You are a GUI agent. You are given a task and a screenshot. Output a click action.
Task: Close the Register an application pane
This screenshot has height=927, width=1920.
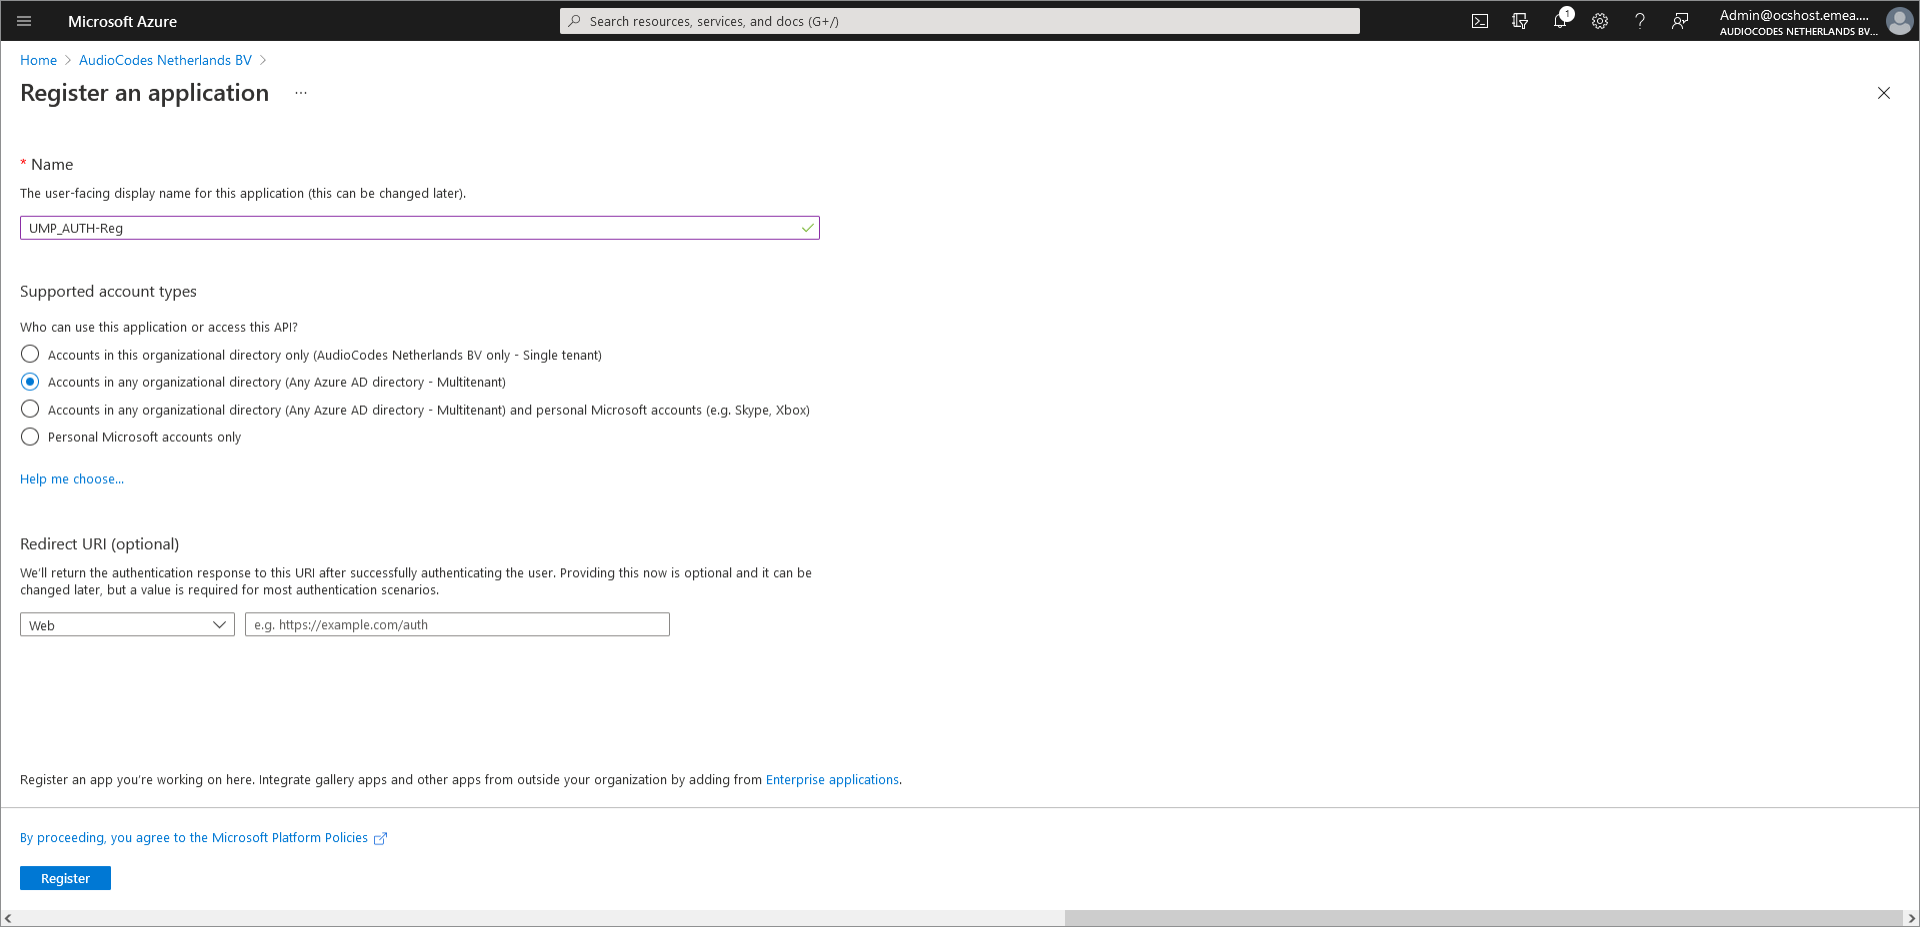pos(1884,93)
